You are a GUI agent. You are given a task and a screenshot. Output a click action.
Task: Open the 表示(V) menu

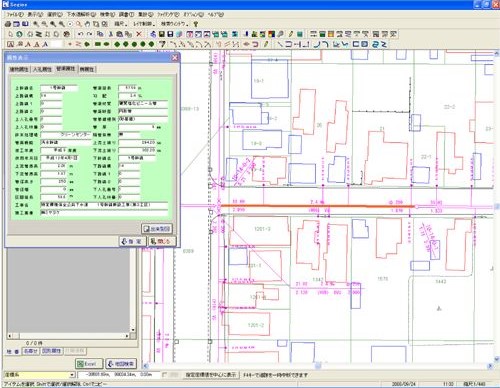pos(35,14)
